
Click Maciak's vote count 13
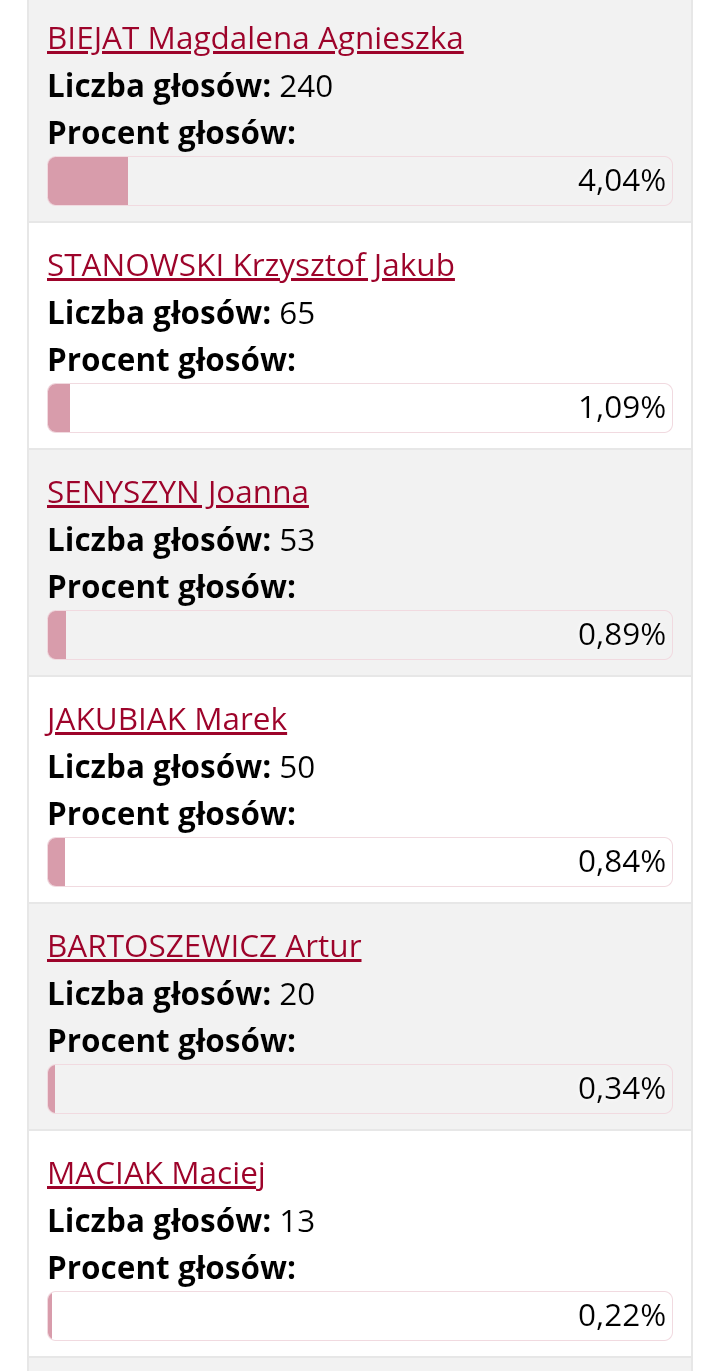pos(297,1222)
